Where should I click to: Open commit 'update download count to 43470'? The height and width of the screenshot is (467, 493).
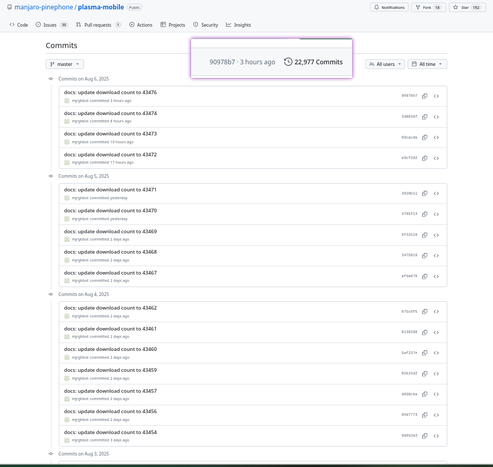click(110, 211)
